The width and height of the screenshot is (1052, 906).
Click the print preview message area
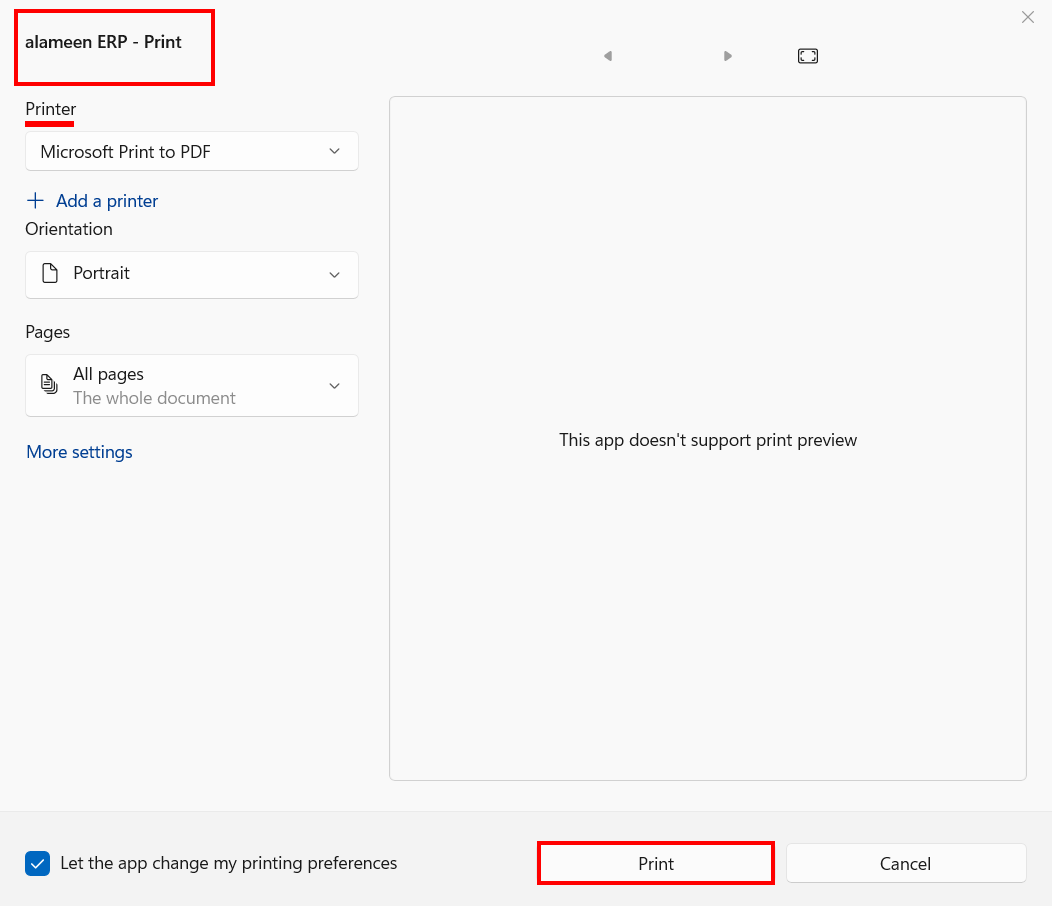coord(707,440)
